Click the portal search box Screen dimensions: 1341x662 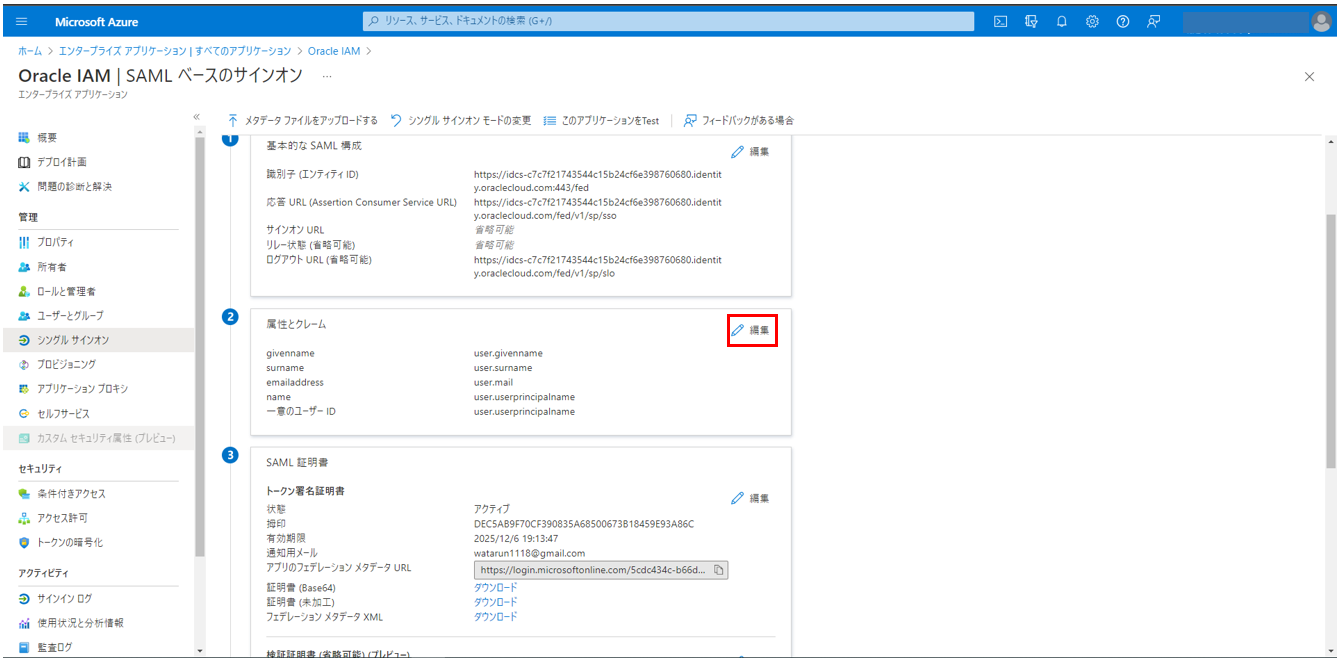click(x=668, y=21)
